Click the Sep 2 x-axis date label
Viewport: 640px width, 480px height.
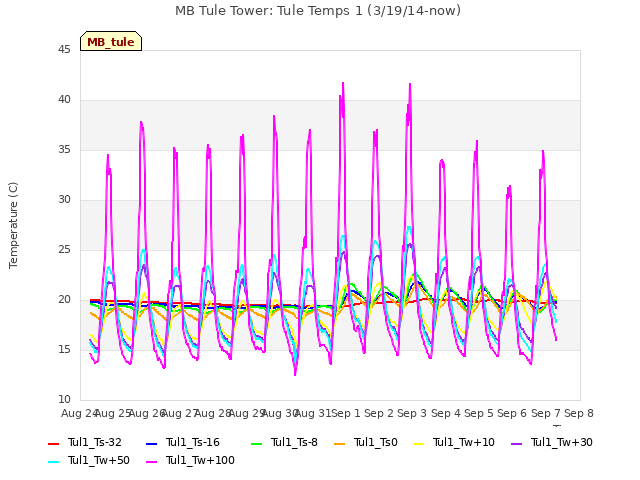[x=379, y=413]
